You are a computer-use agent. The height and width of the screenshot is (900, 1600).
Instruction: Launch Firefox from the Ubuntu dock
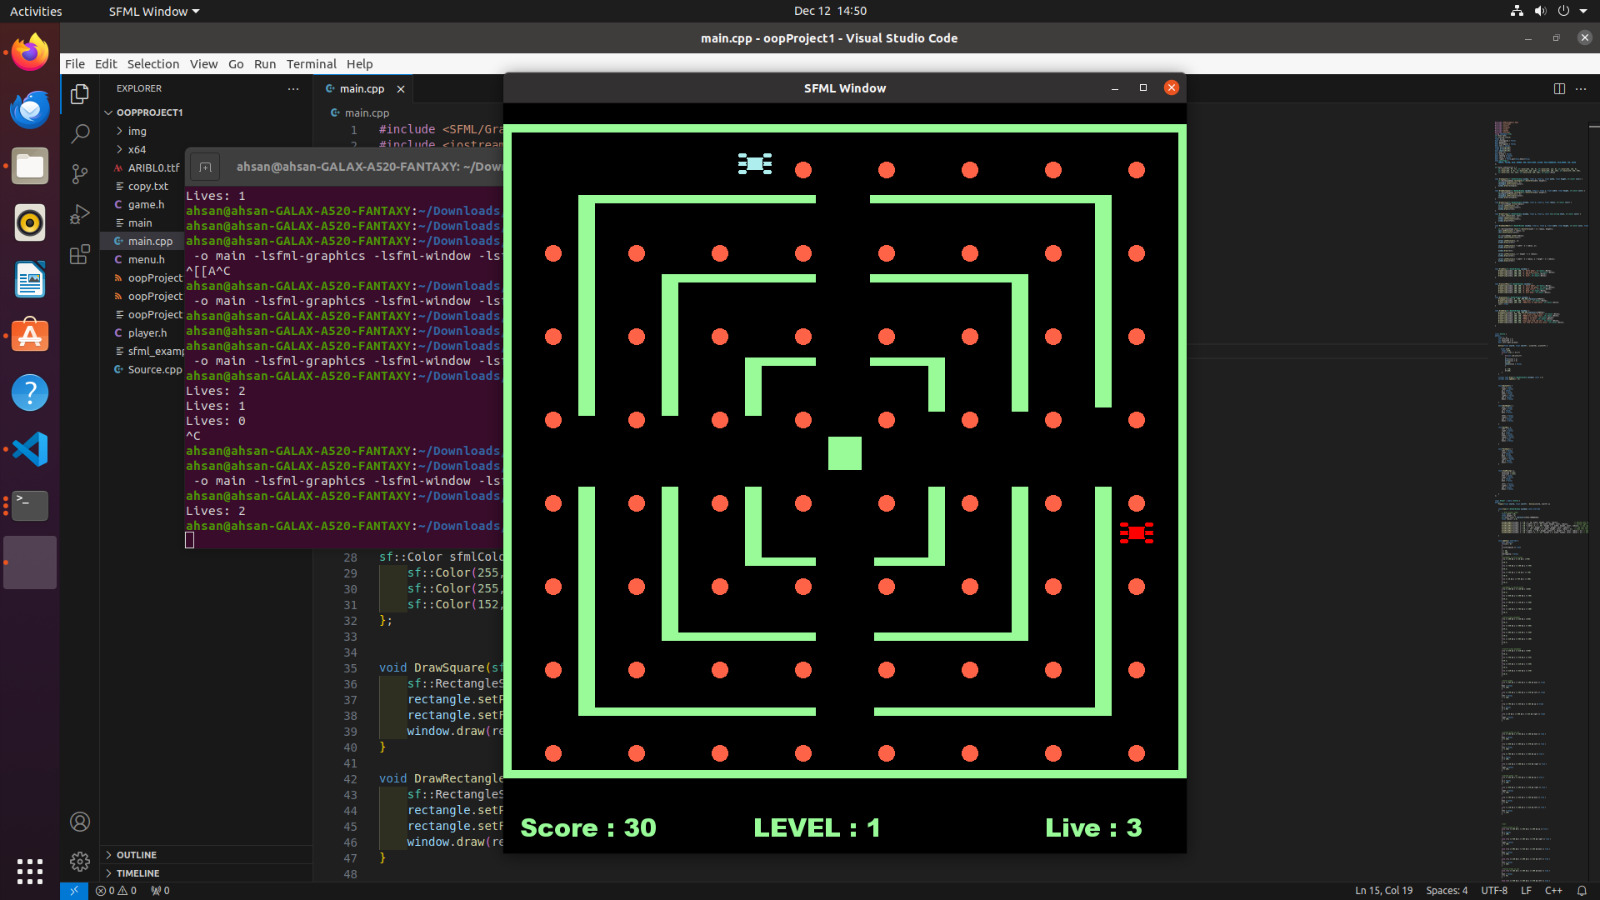[x=29, y=52]
